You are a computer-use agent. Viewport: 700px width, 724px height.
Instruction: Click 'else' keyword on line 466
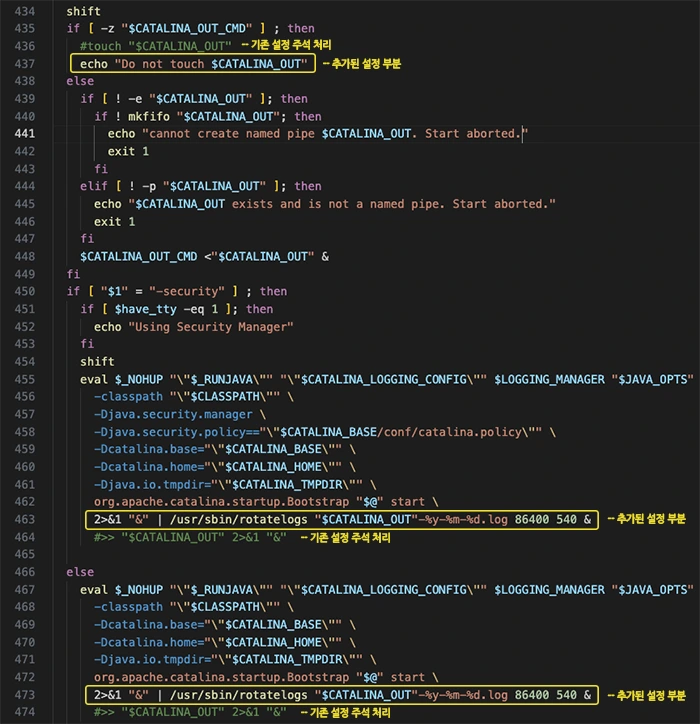coord(80,573)
